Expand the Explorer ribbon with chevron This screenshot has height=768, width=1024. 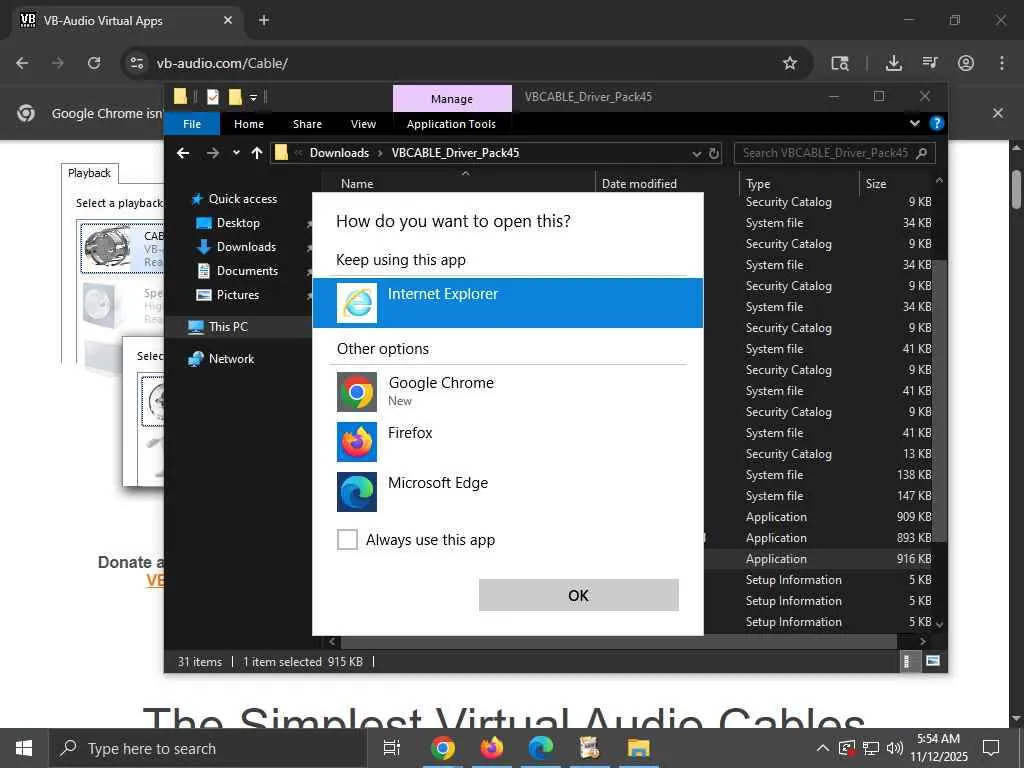[914, 123]
